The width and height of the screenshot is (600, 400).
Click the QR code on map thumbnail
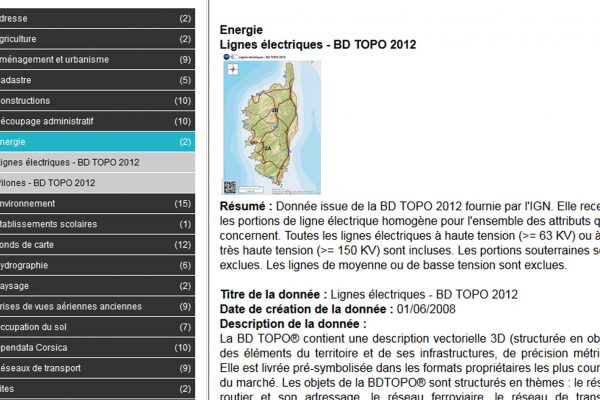(x=230, y=187)
